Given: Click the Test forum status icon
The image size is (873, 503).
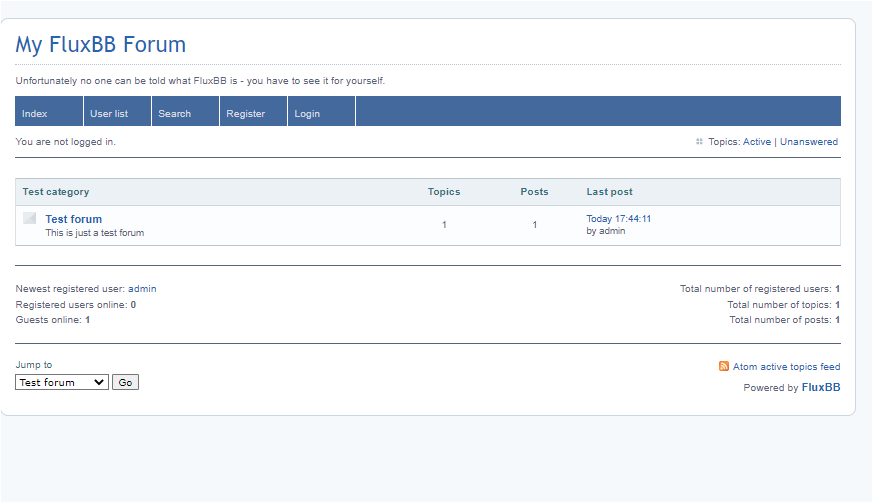Looking at the screenshot, I should (30, 218).
